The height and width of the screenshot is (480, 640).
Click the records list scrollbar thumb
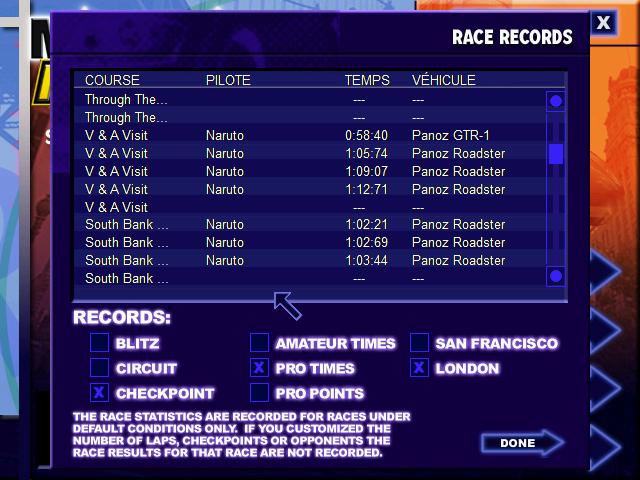[x=556, y=154]
